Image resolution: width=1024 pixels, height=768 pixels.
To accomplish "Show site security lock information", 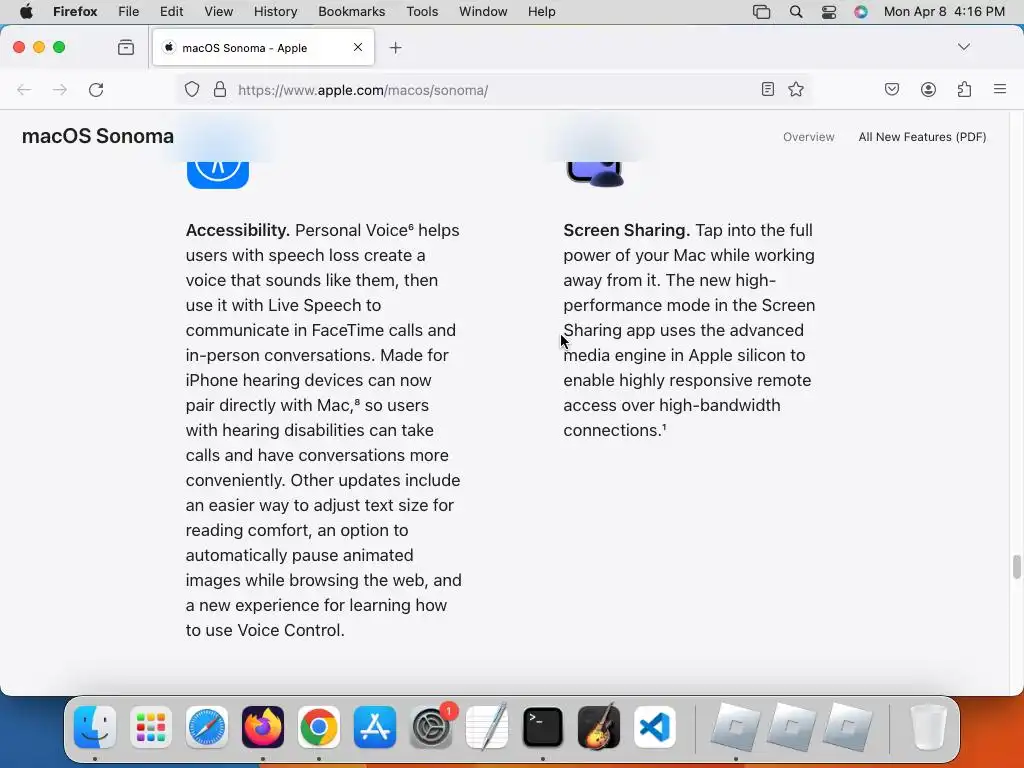I will click(x=220, y=89).
